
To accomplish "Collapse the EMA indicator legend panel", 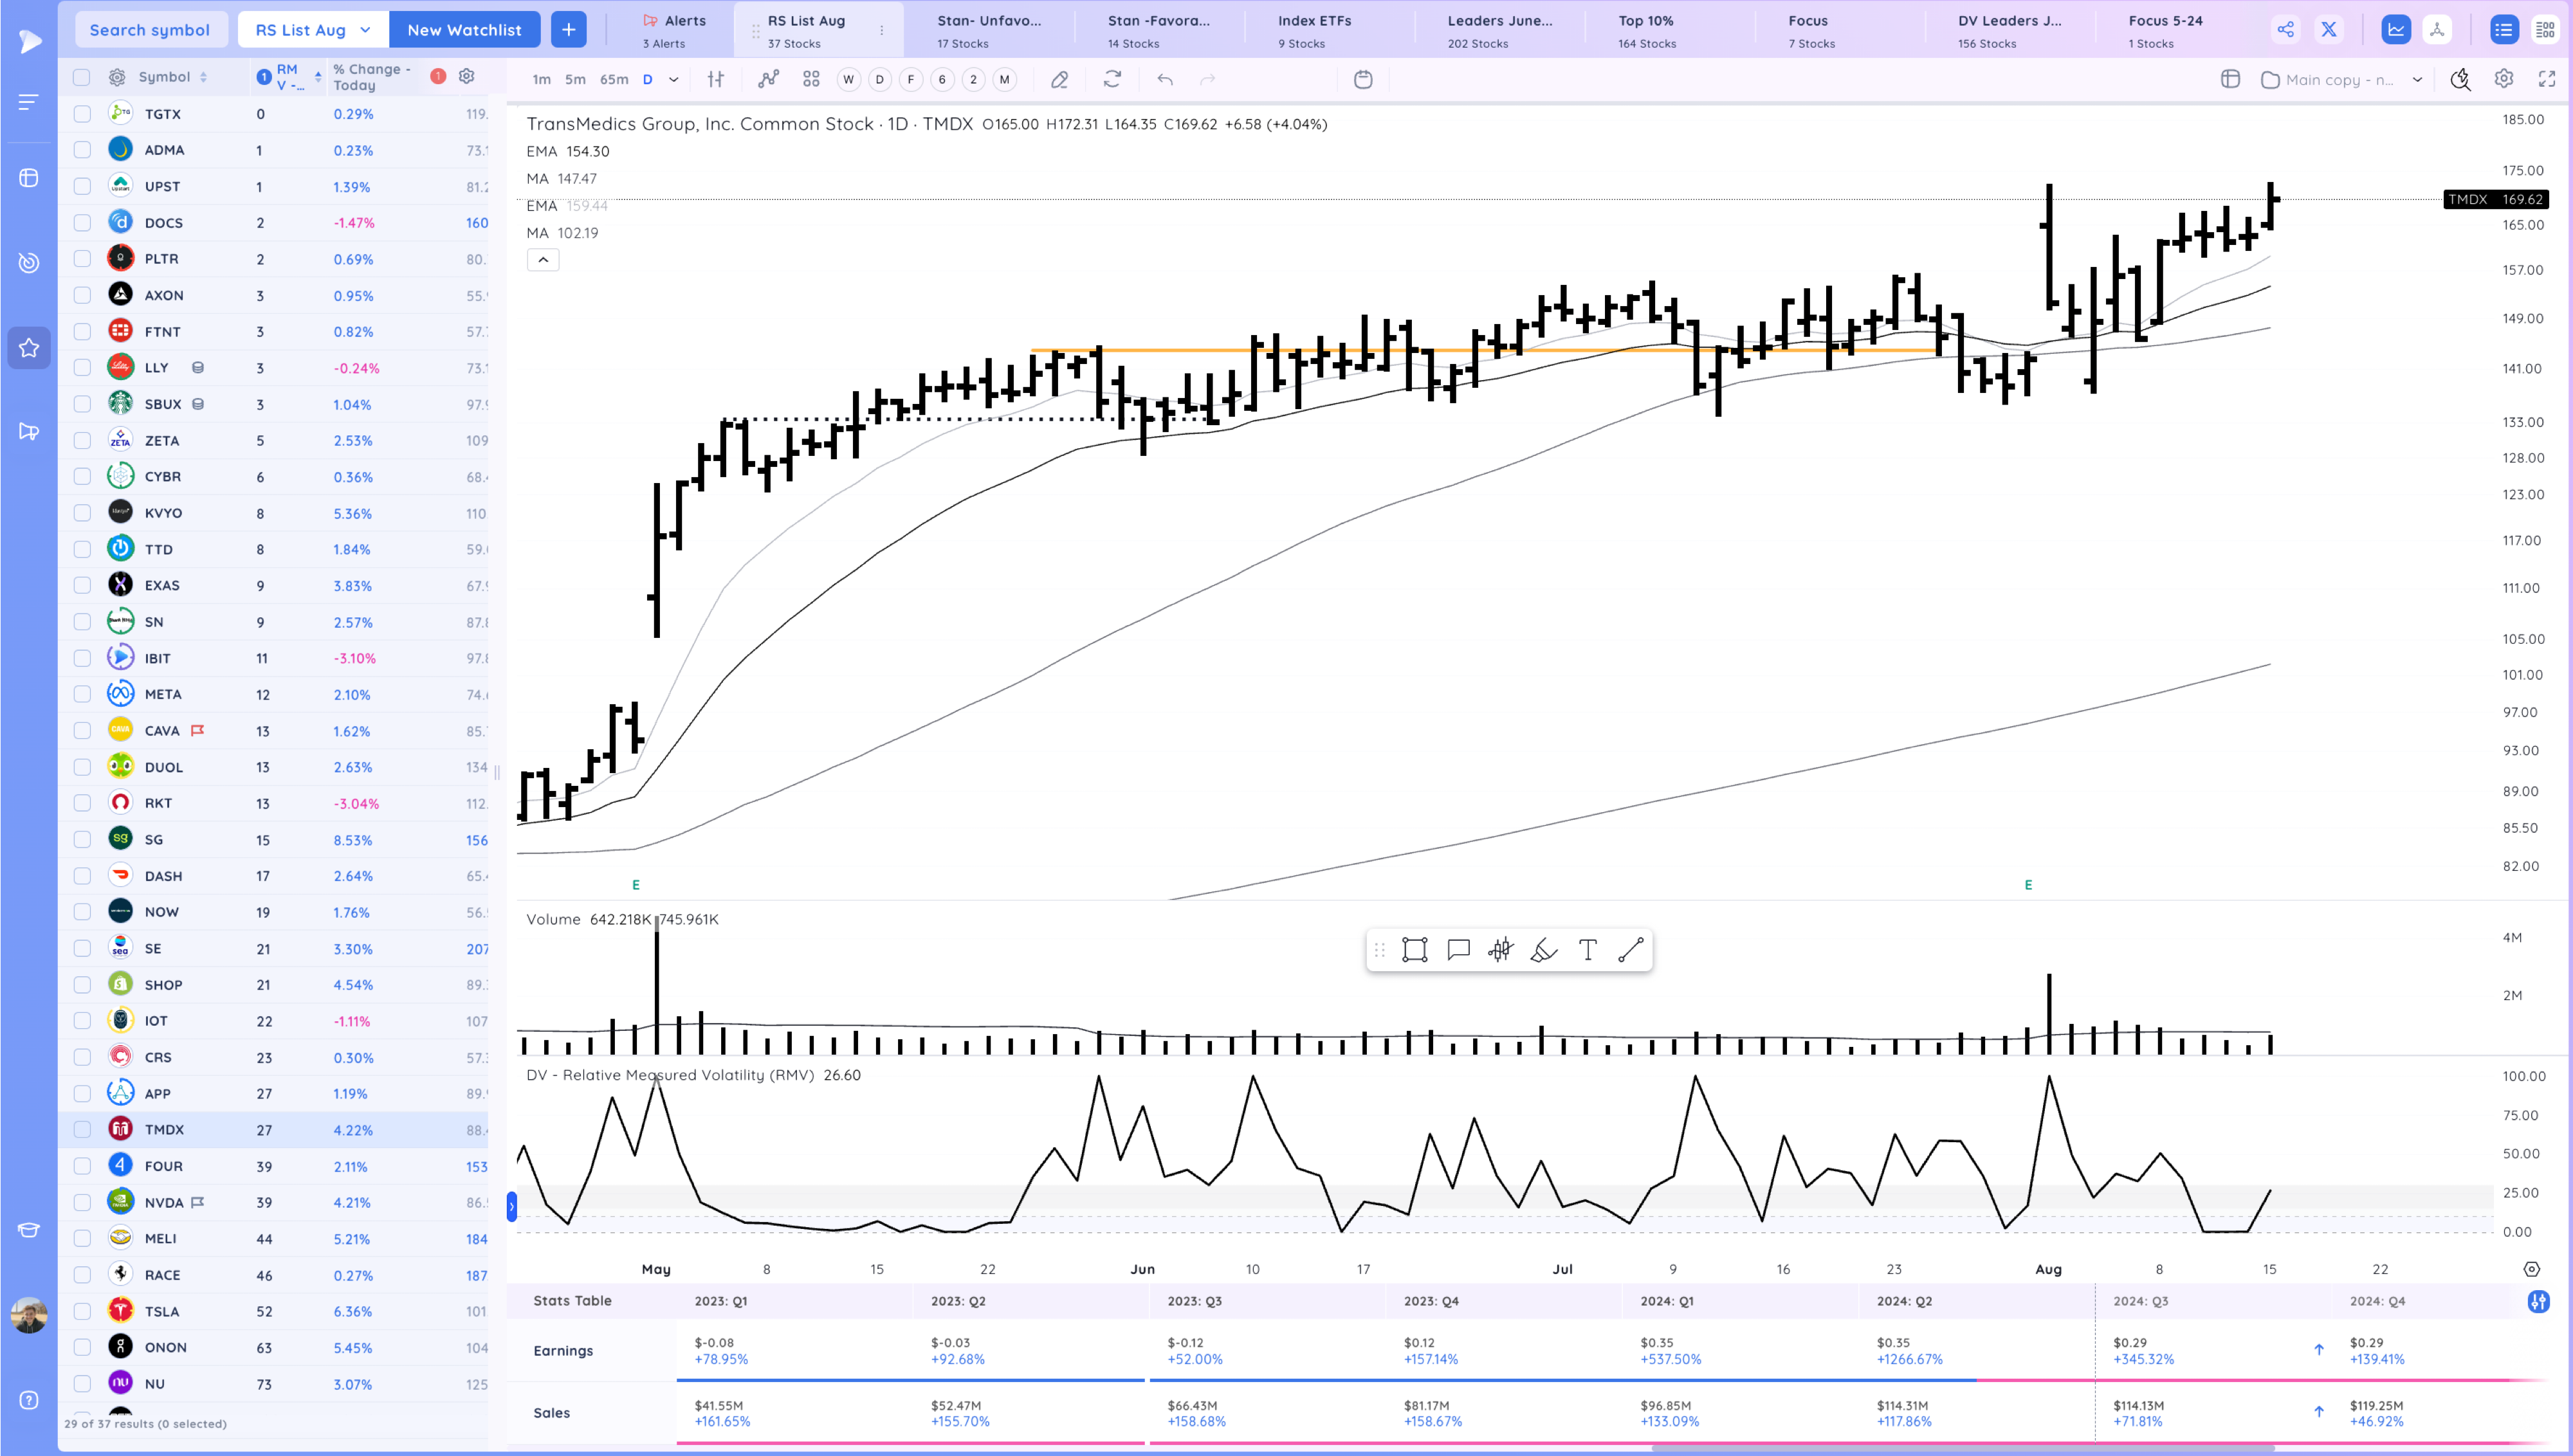I will [x=542, y=259].
